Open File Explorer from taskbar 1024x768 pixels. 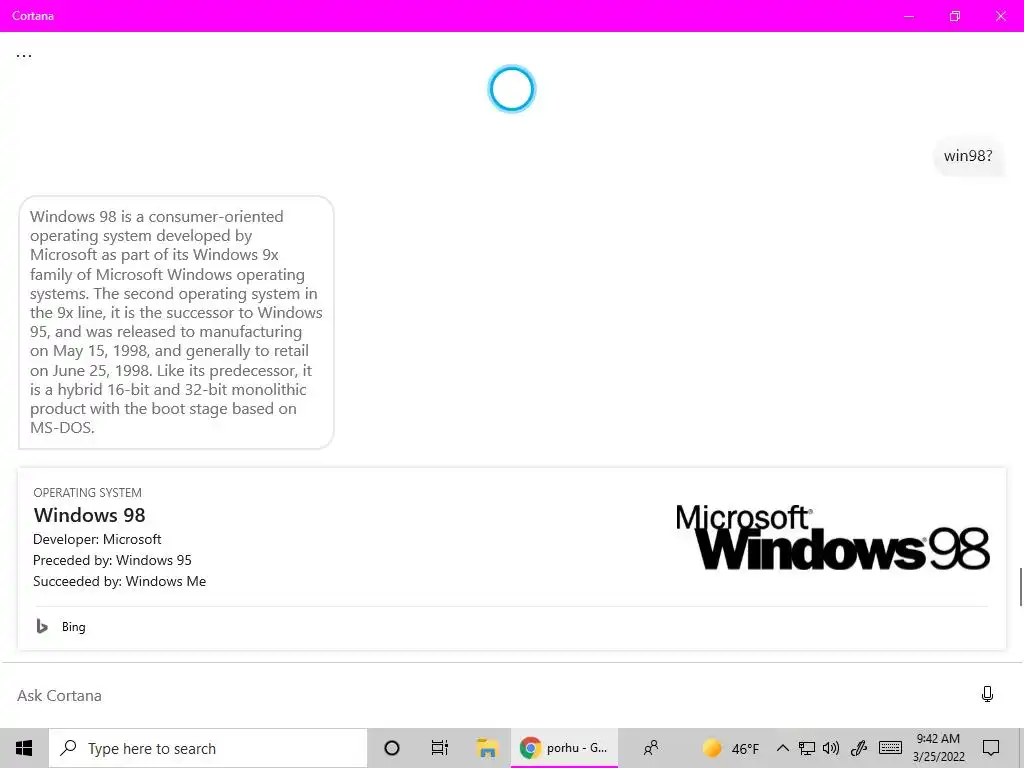tap(487, 748)
